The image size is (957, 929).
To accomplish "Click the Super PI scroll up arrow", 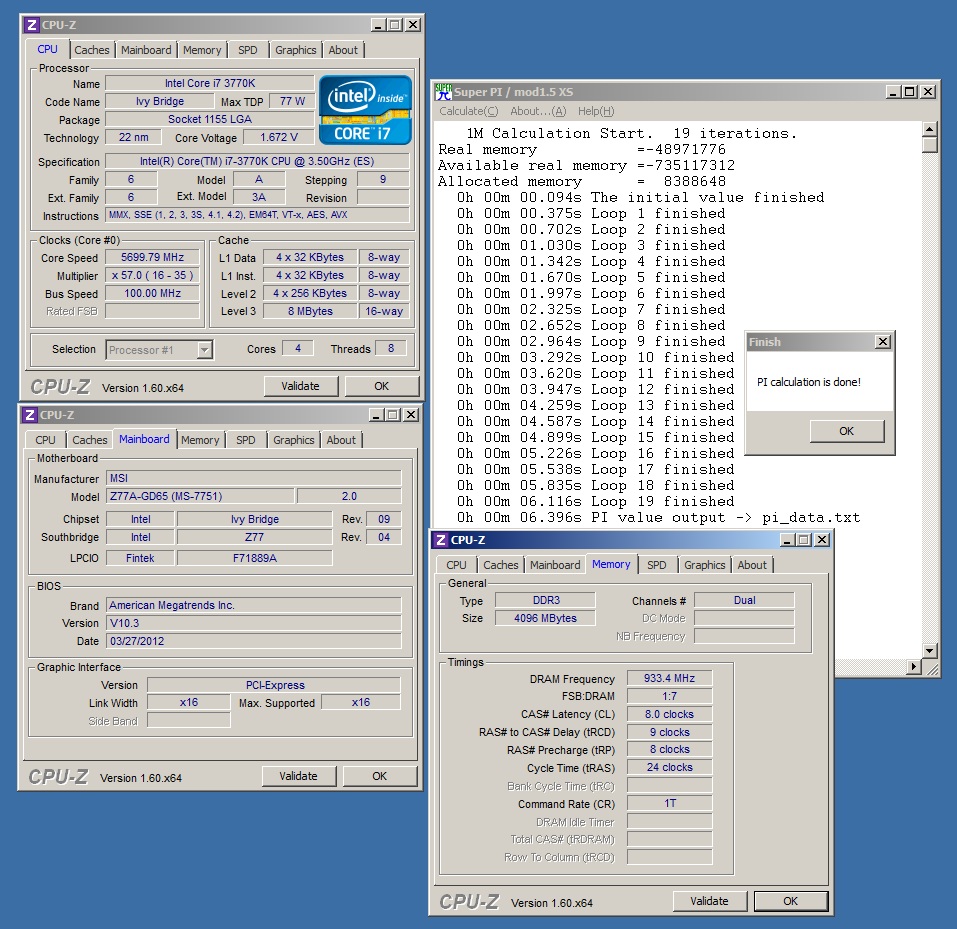I will point(930,131).
